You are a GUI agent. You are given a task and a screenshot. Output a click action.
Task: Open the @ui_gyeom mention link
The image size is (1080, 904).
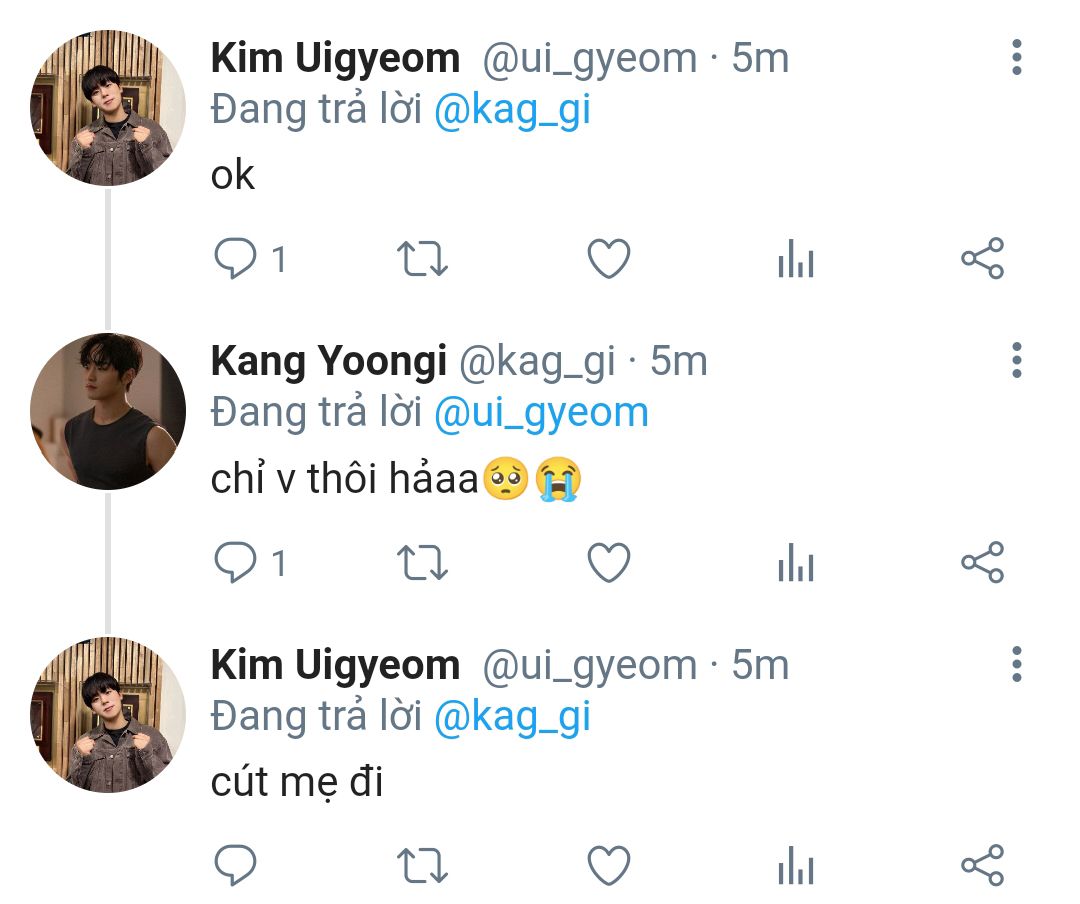[x=541, y=412]
